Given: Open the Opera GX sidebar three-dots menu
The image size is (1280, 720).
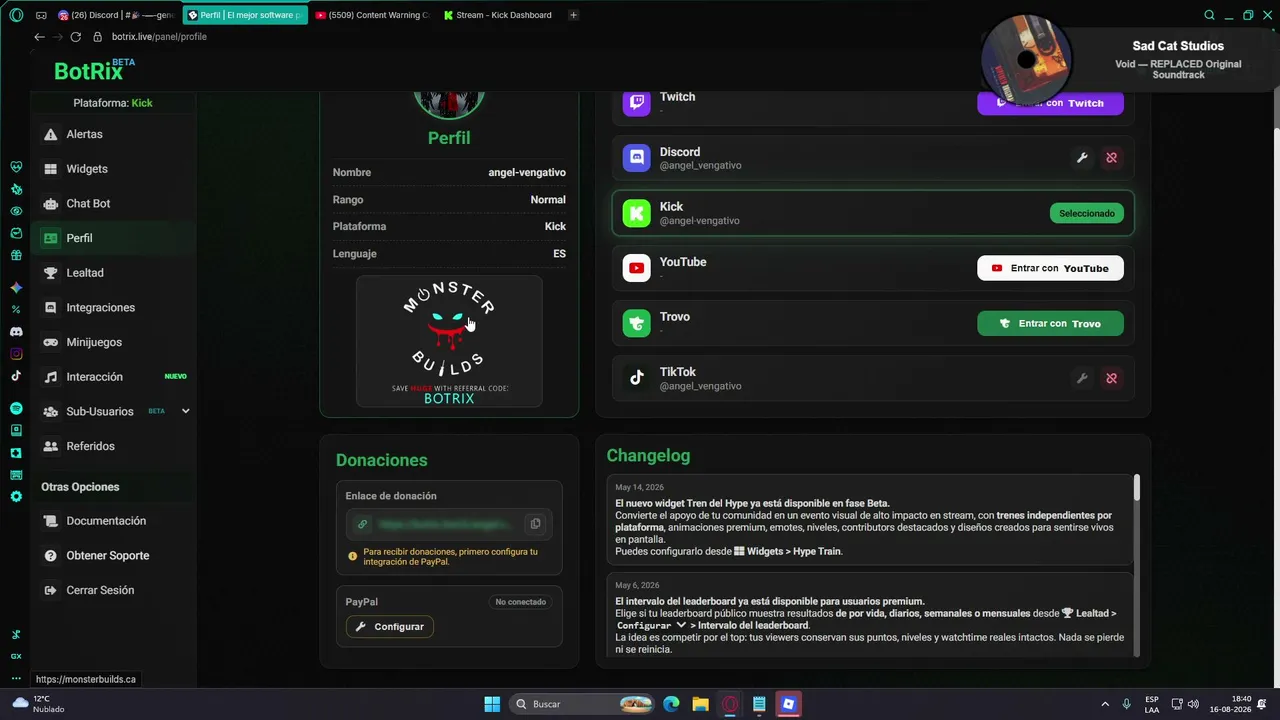Looking at the screenshot, I should [x=16, y=678].
